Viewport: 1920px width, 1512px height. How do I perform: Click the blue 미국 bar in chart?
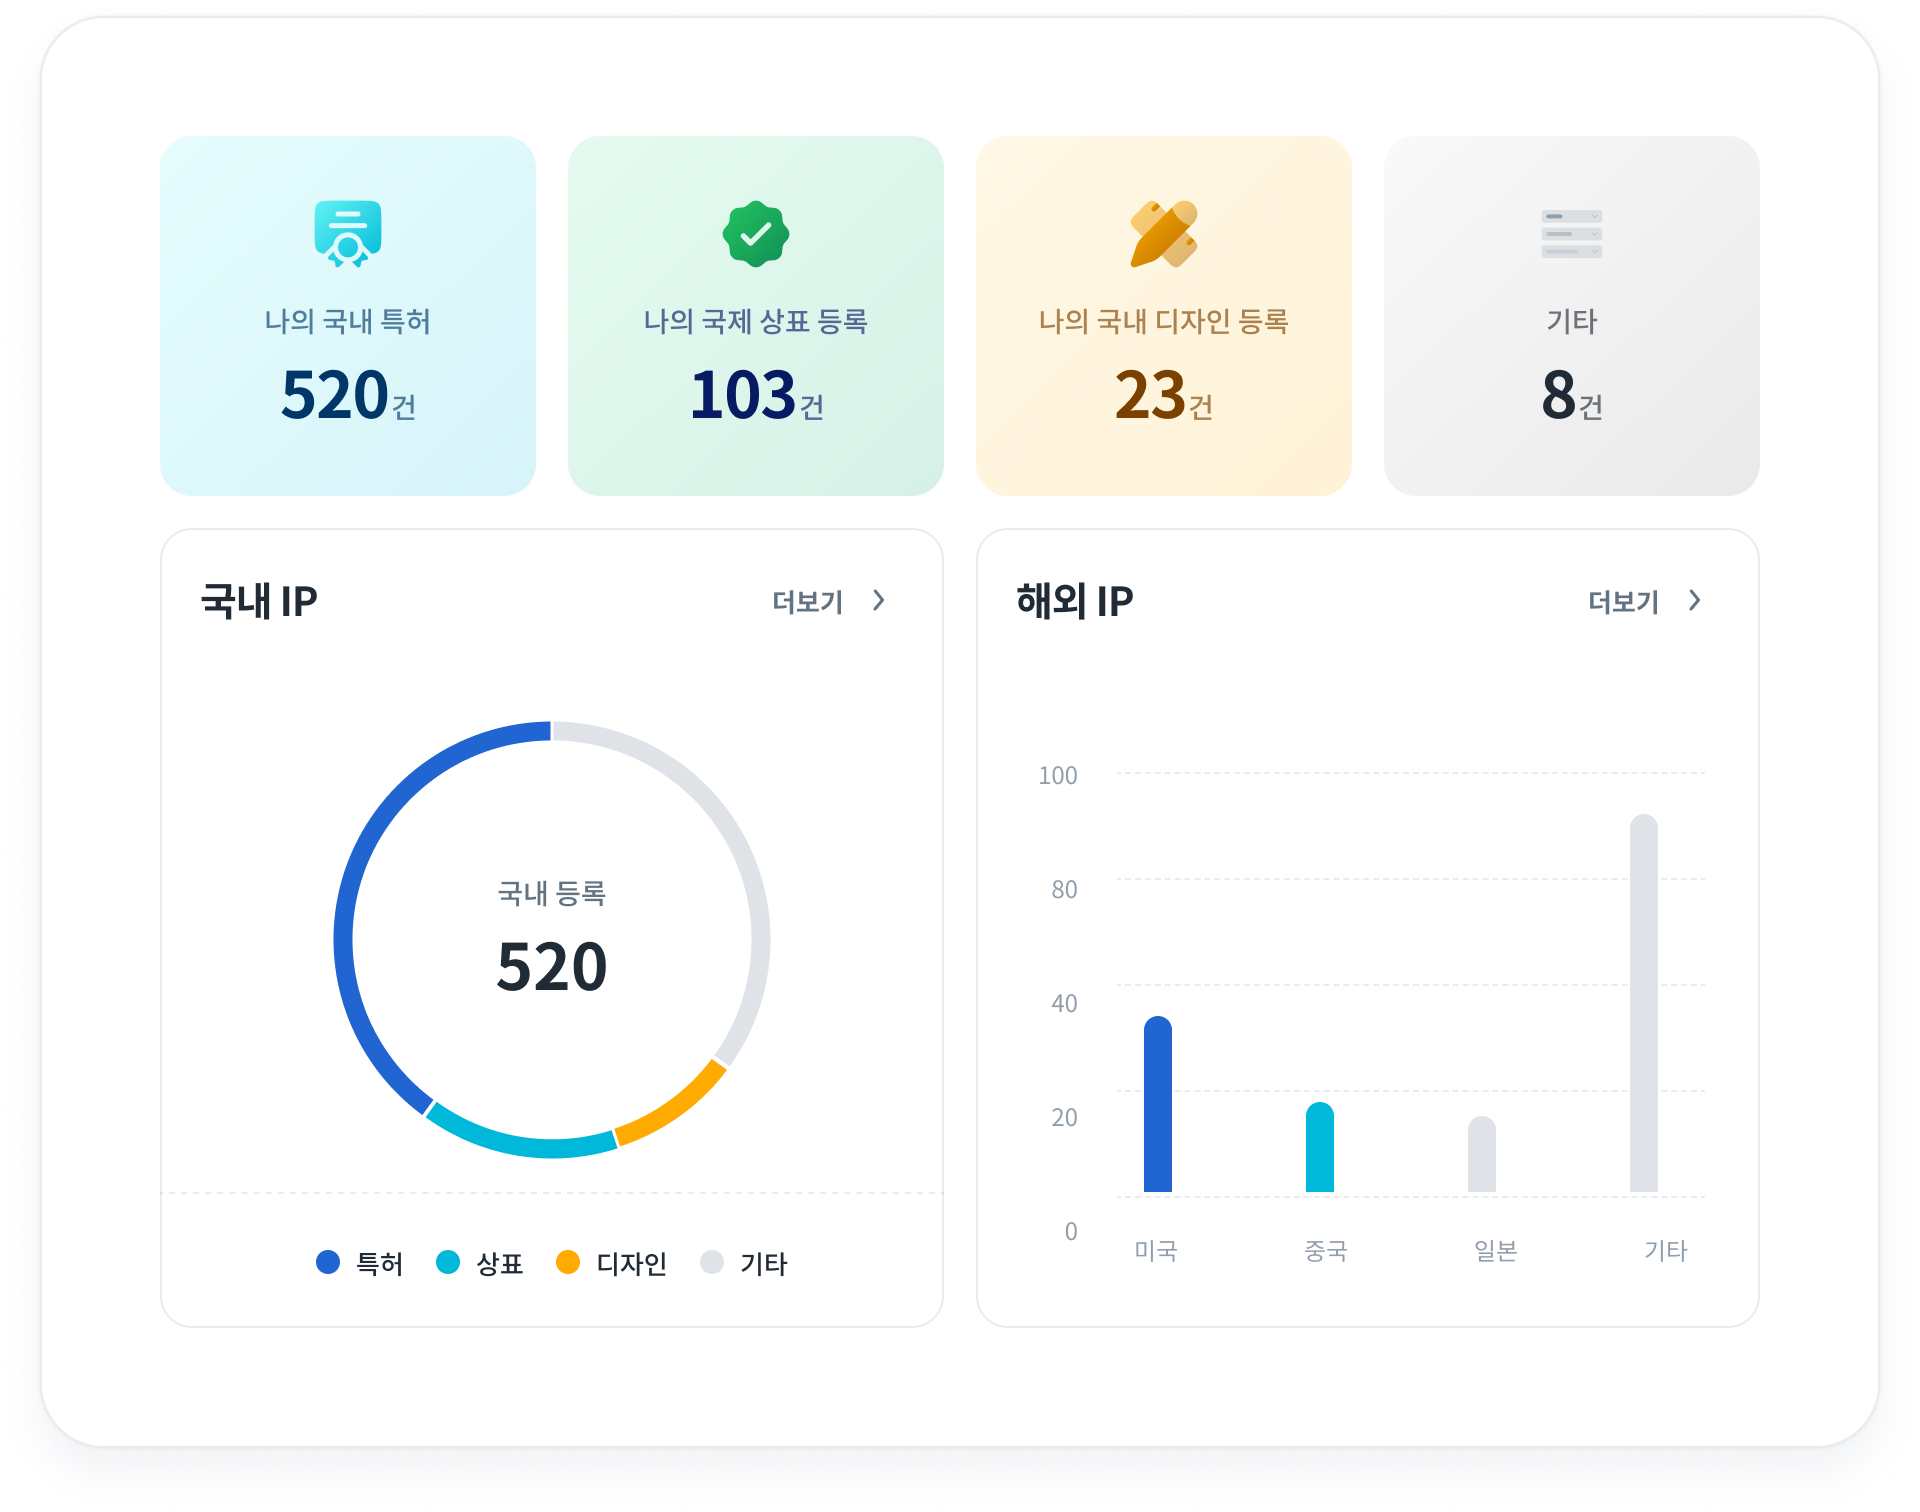click(x=1158, y=1105)
